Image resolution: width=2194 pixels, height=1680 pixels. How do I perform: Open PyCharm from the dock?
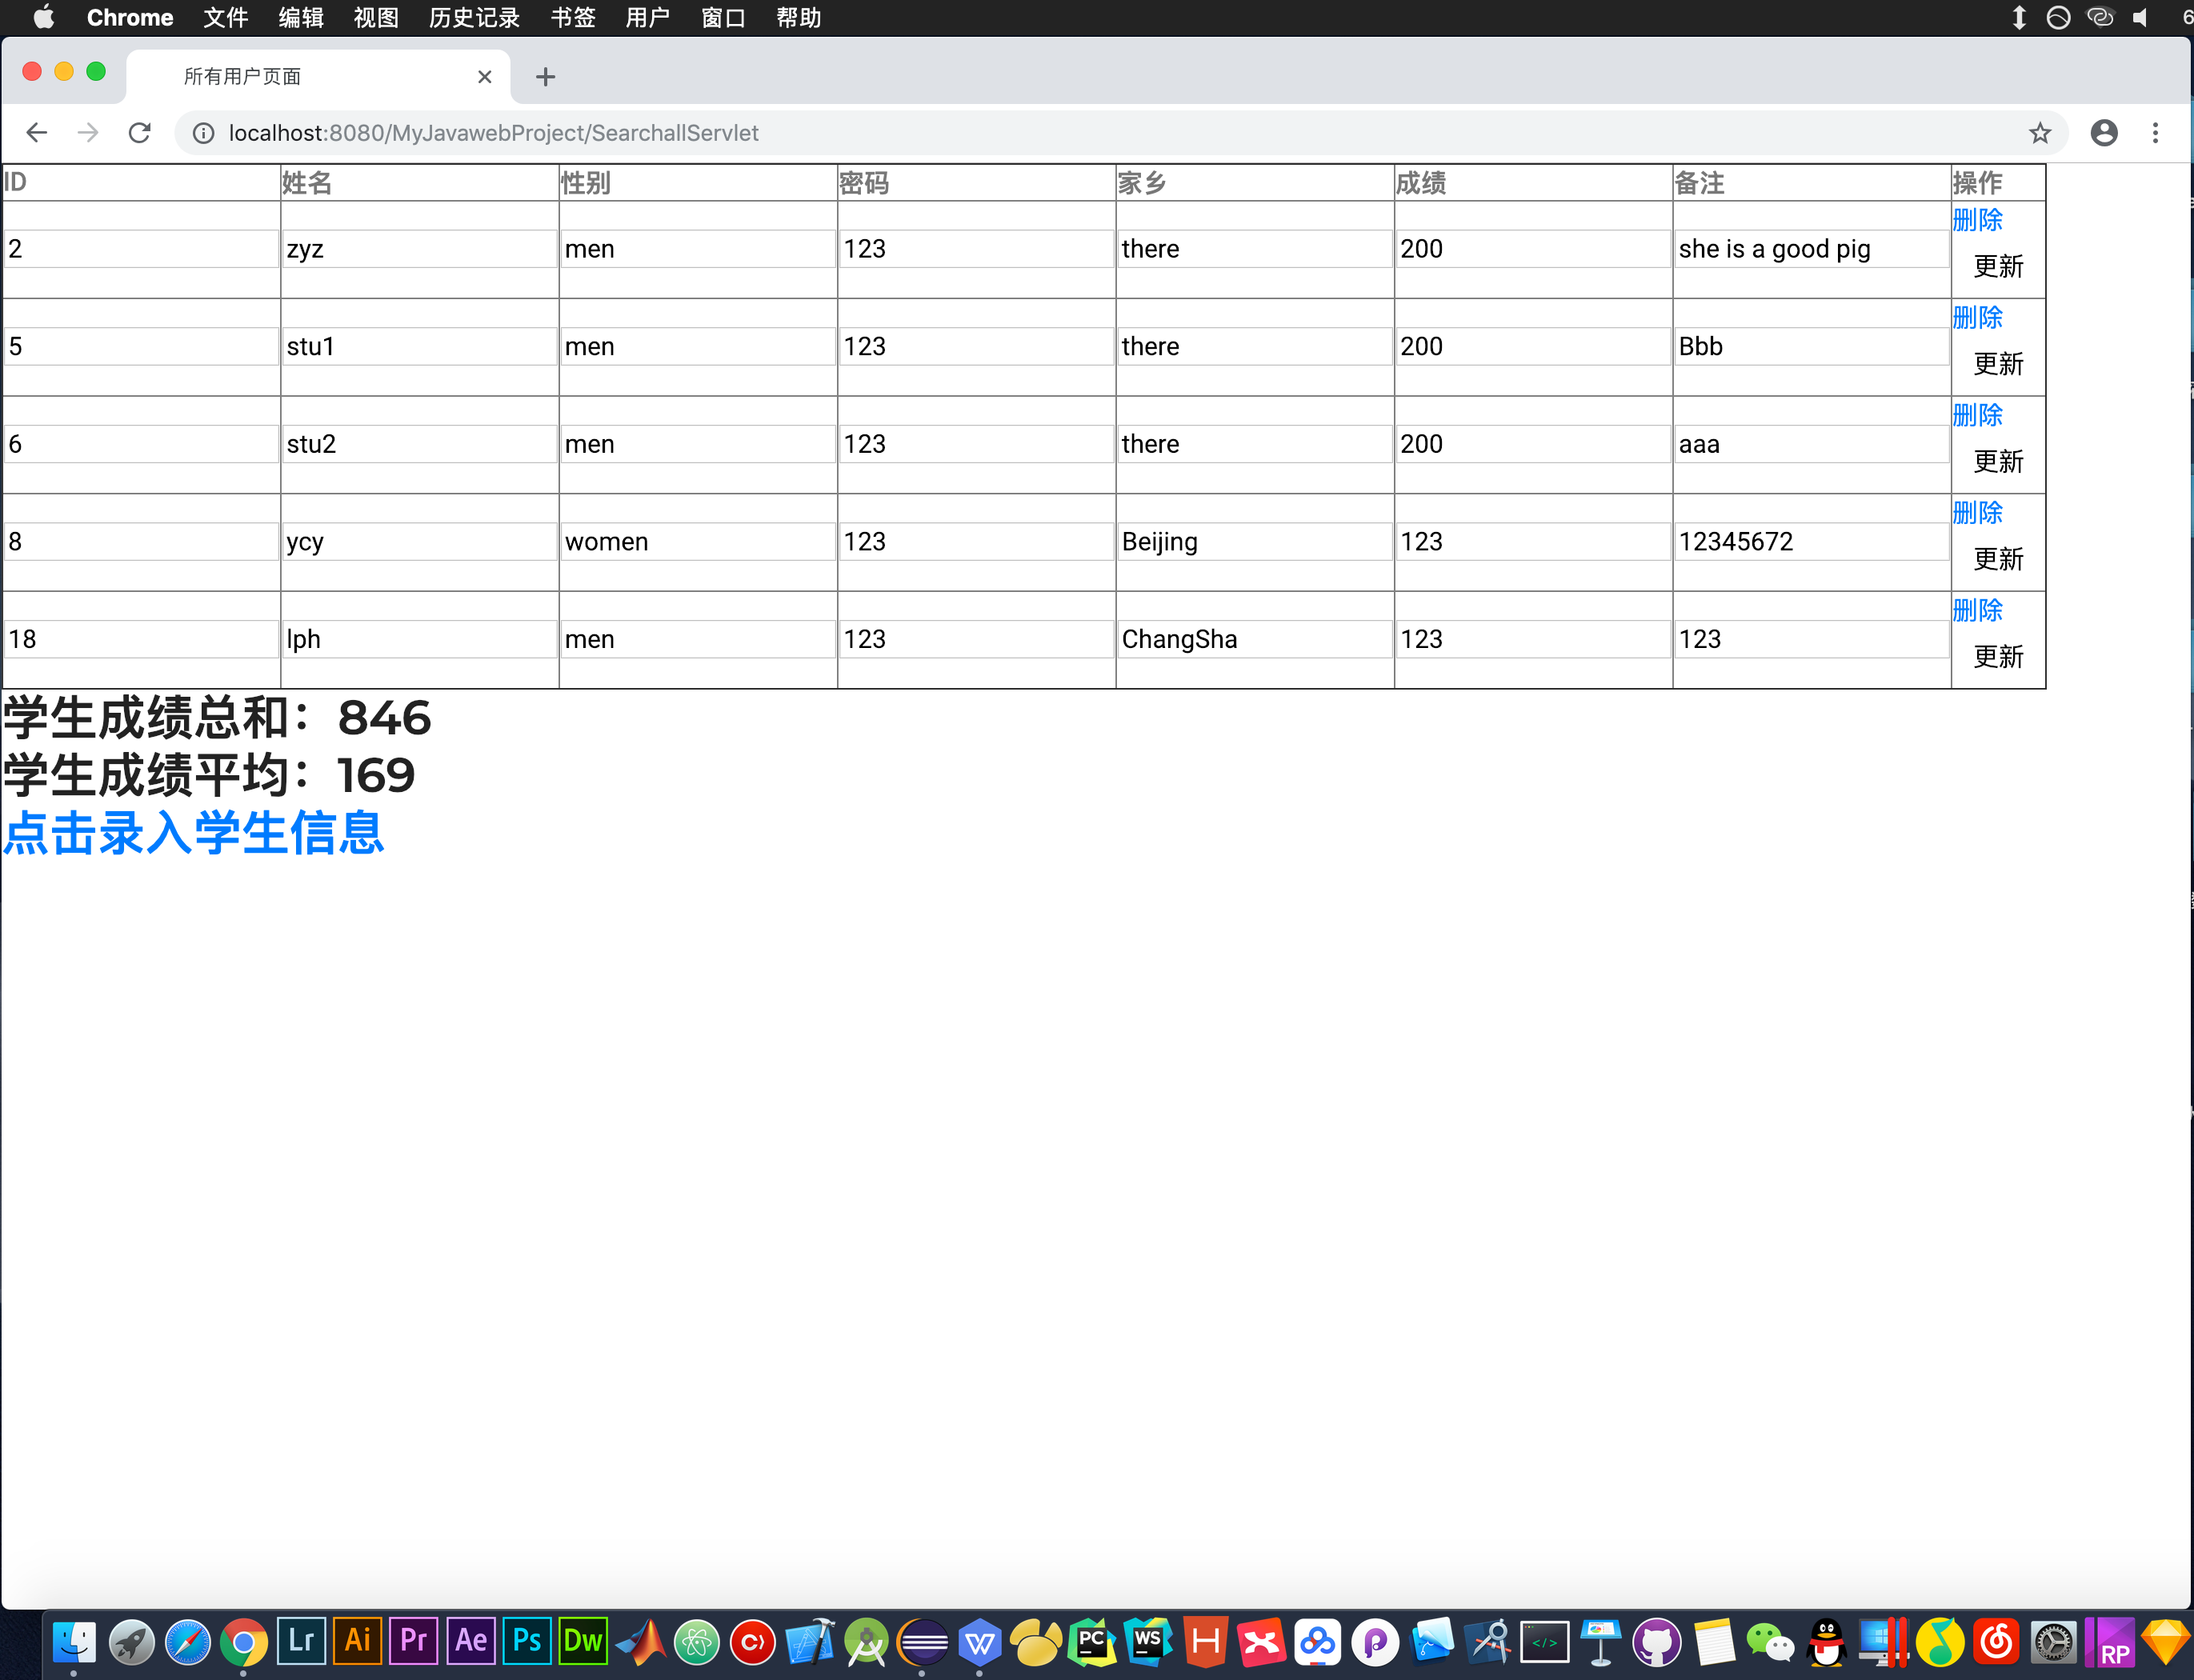tap(1092, 1641)
